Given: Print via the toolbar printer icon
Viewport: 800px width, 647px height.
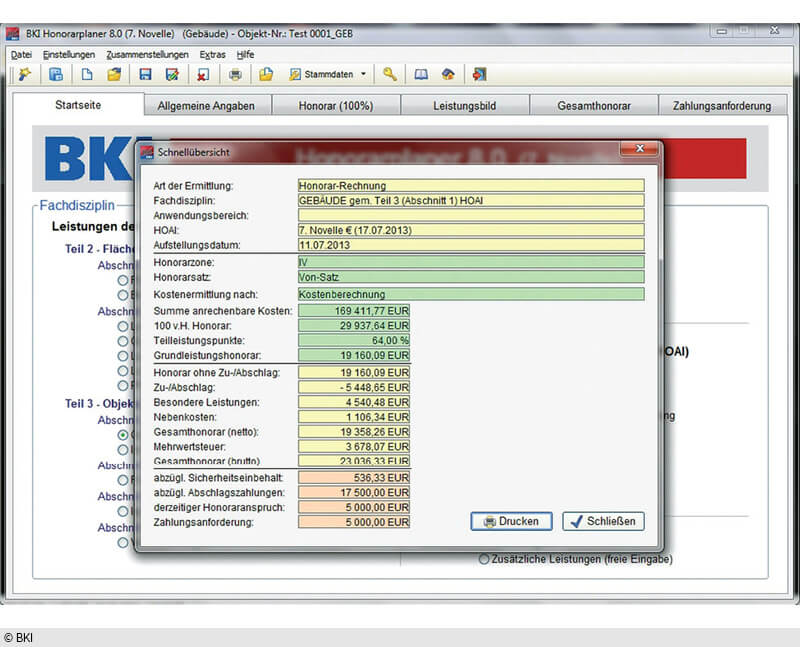Looking at the screenshot, I should point(235,75).
